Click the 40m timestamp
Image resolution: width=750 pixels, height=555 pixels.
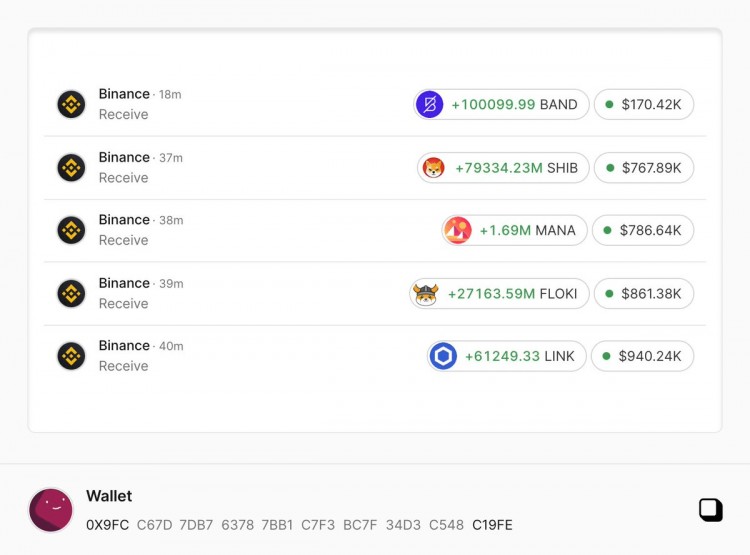pos(171,346)
